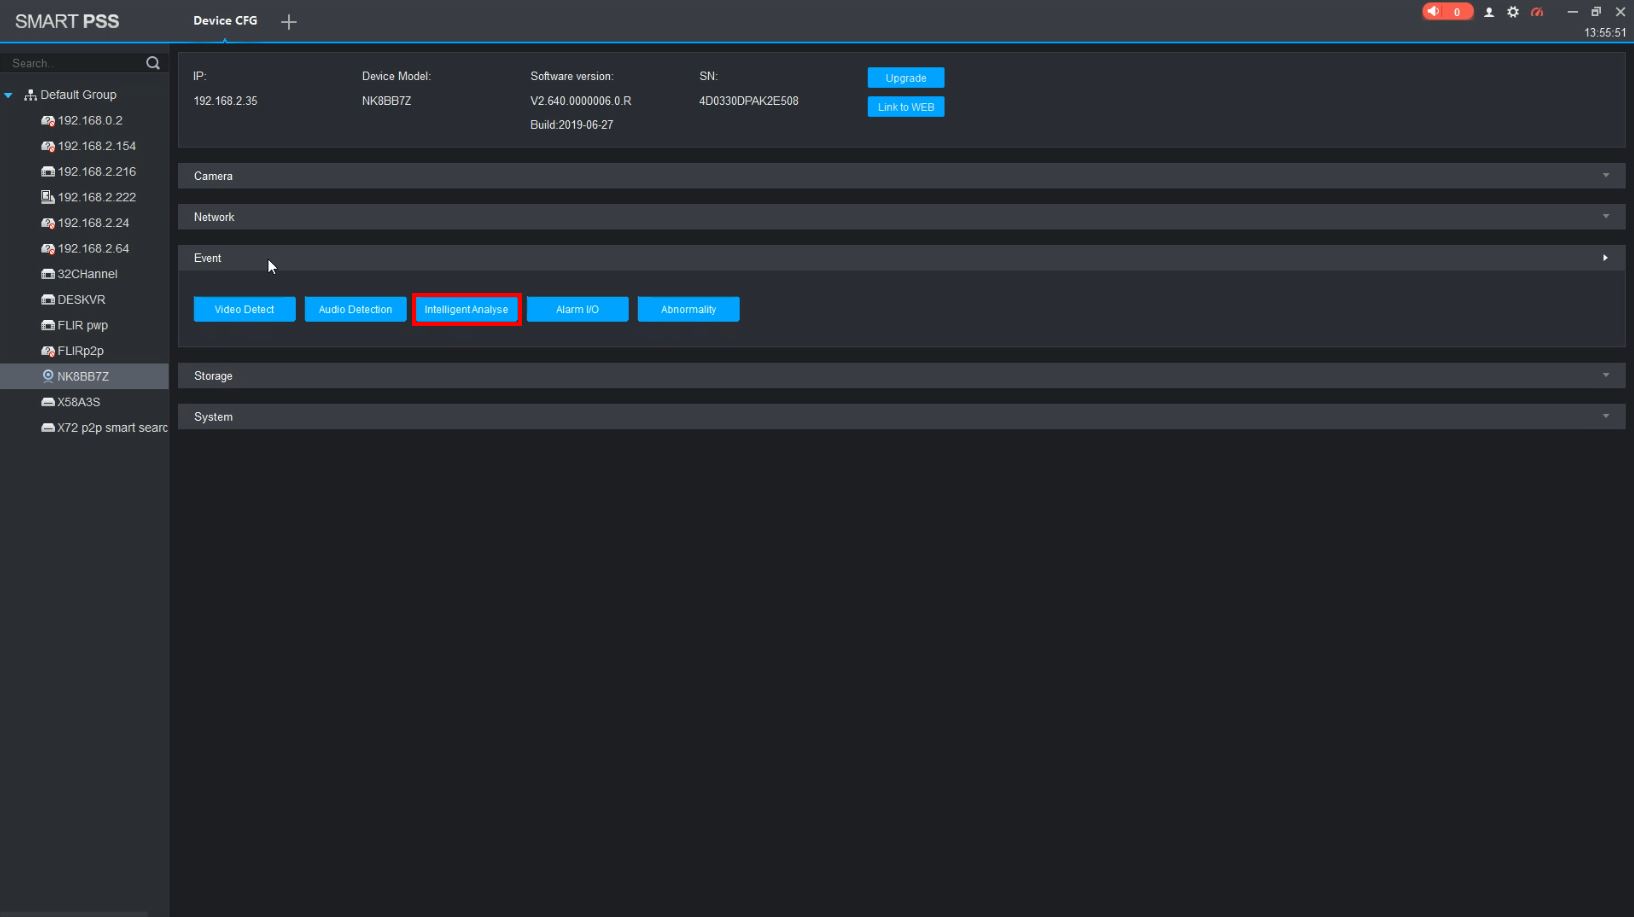Minimize the SMART PSS window

[1572, 12]
